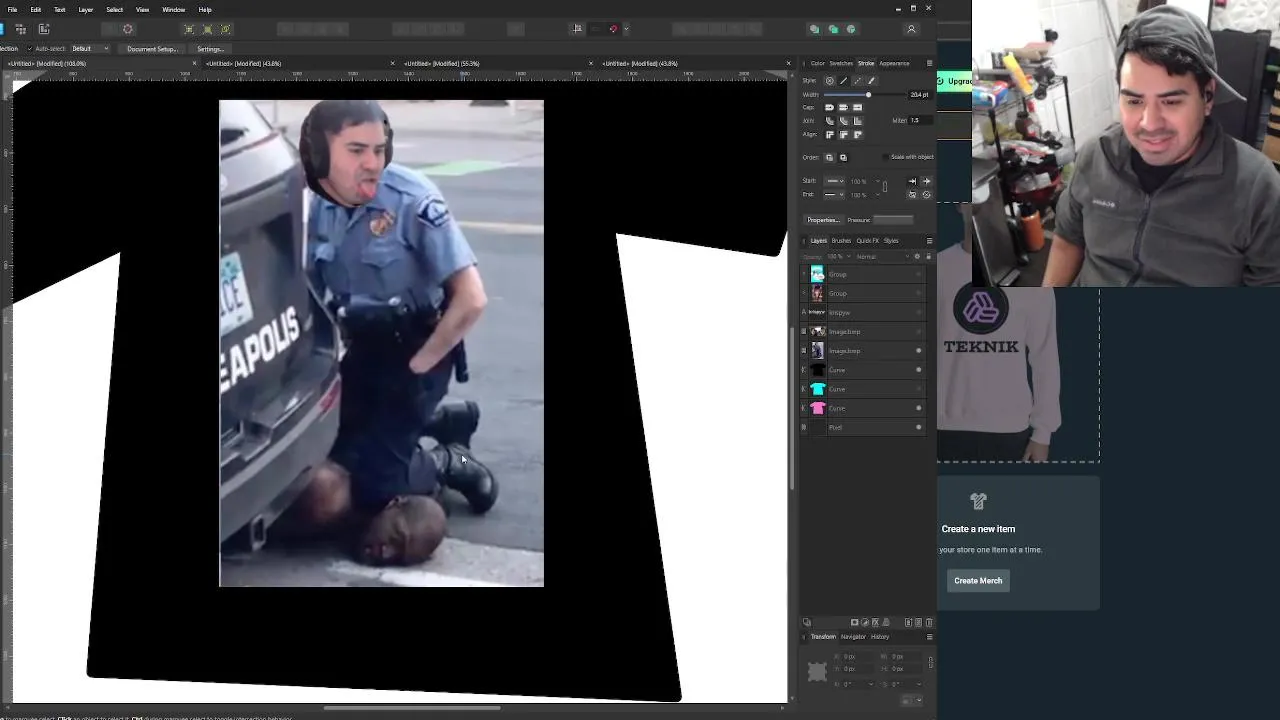
Task: Toggle visibility of the text layer with the A icon
Action: click(x=919, y=312)
